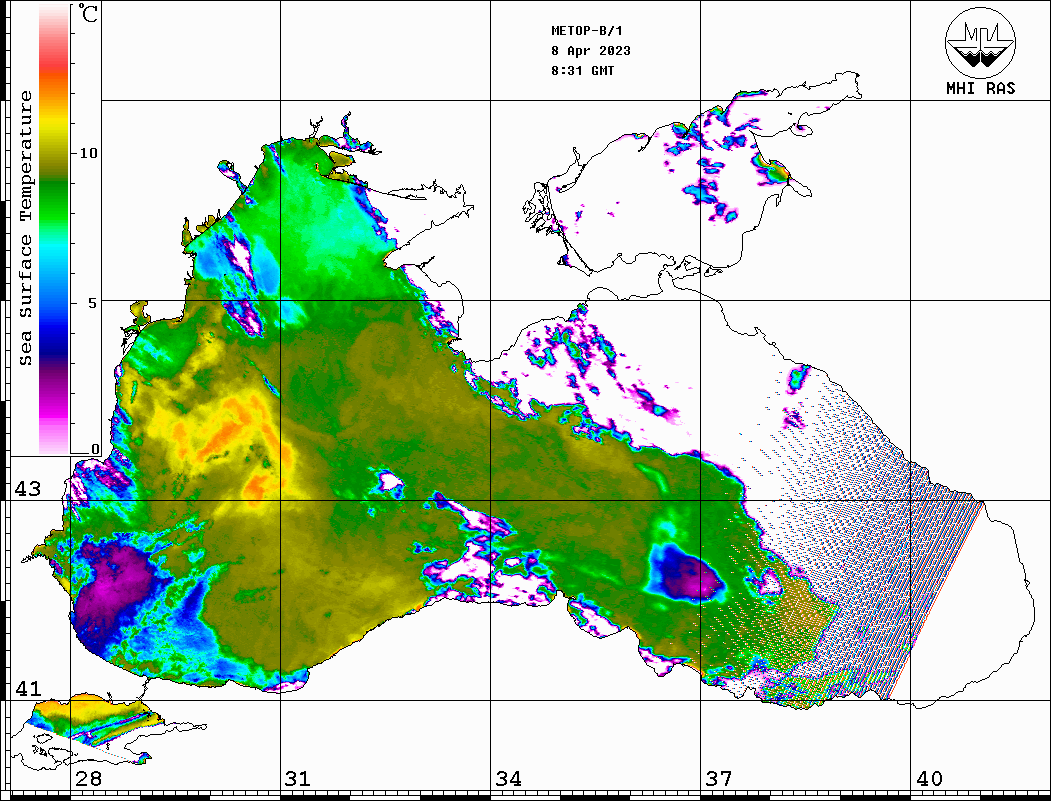The image size is (1051, 801).
Task: Click the '8:31 GMT' time text
Action: (x=582, y=71)
